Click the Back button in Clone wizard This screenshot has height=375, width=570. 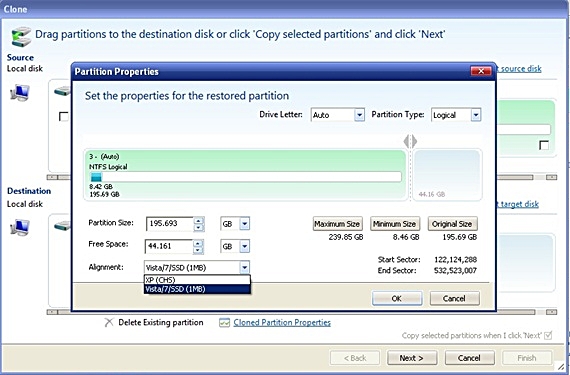click(355, 358)
